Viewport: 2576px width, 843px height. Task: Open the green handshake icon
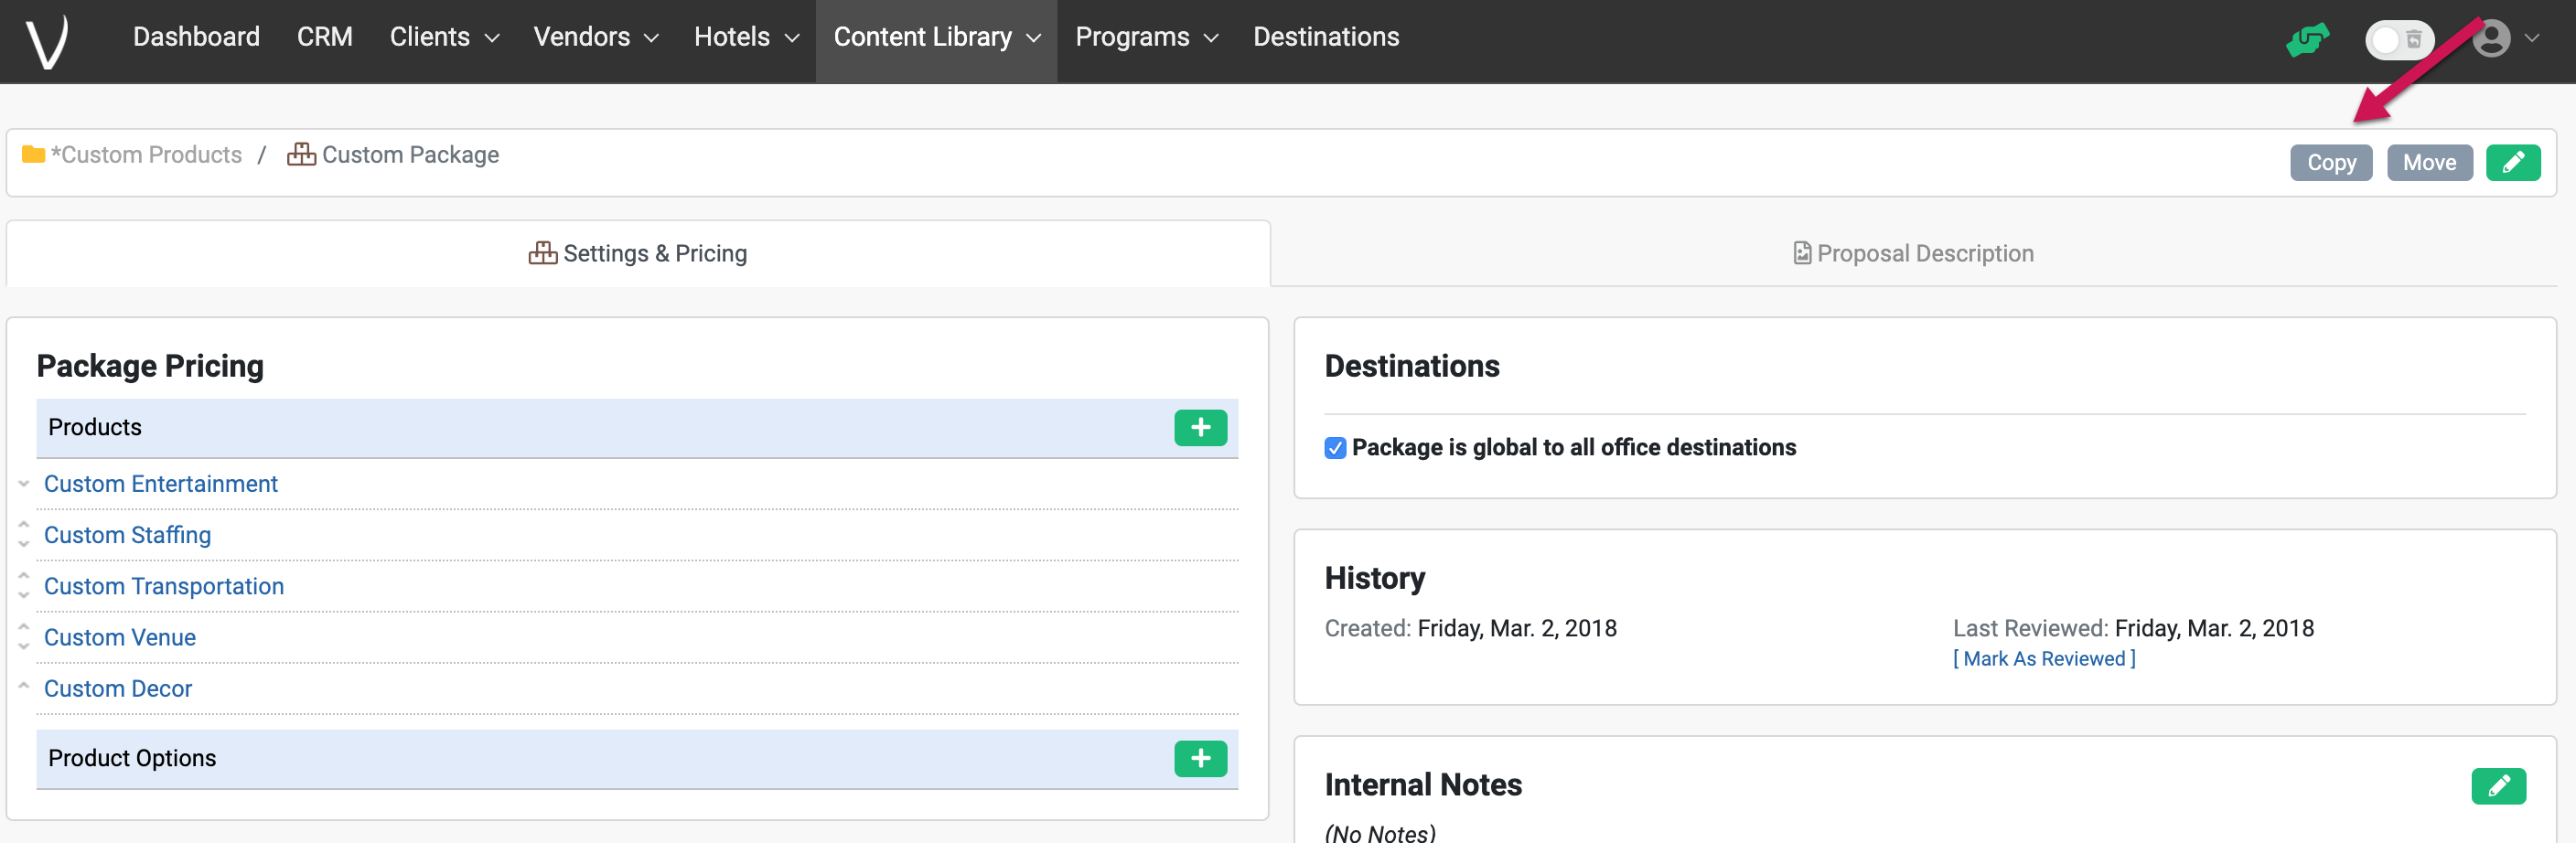point(2308,40)
